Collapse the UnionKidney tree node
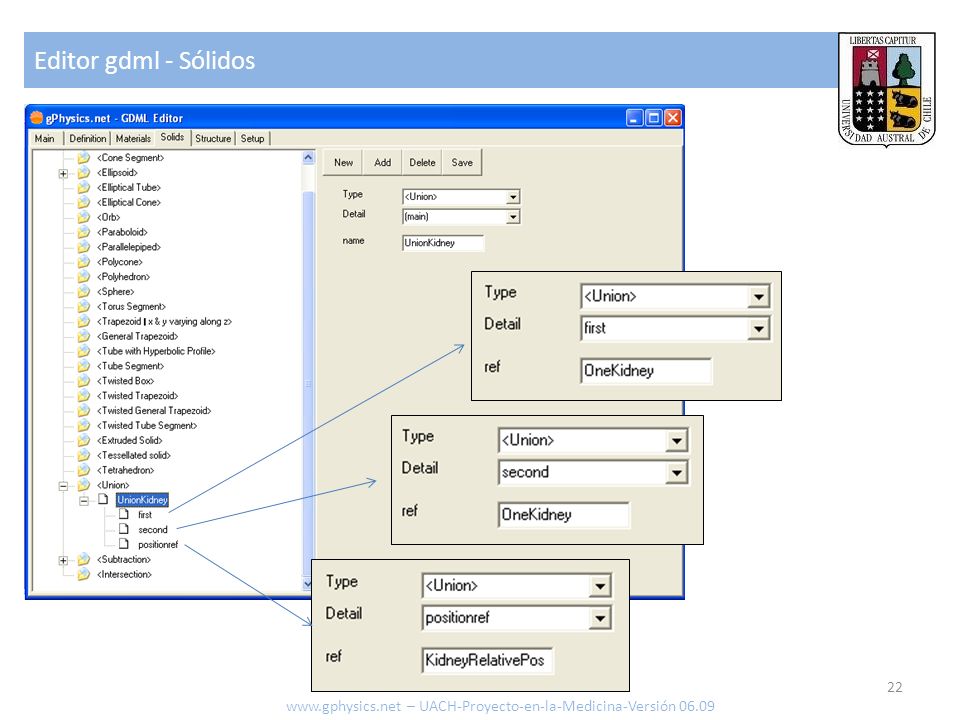The image size is (960, 720). 84,501
